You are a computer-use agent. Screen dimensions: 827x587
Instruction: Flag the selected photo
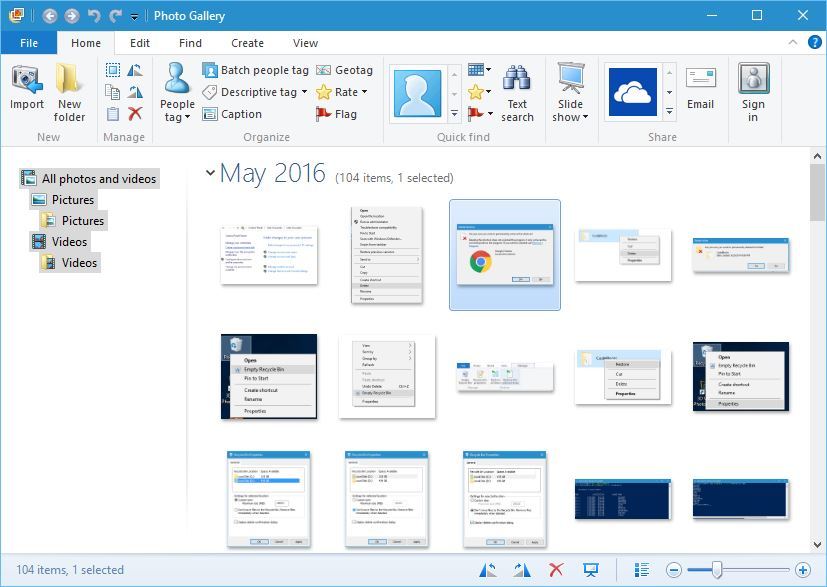[336, 114]
